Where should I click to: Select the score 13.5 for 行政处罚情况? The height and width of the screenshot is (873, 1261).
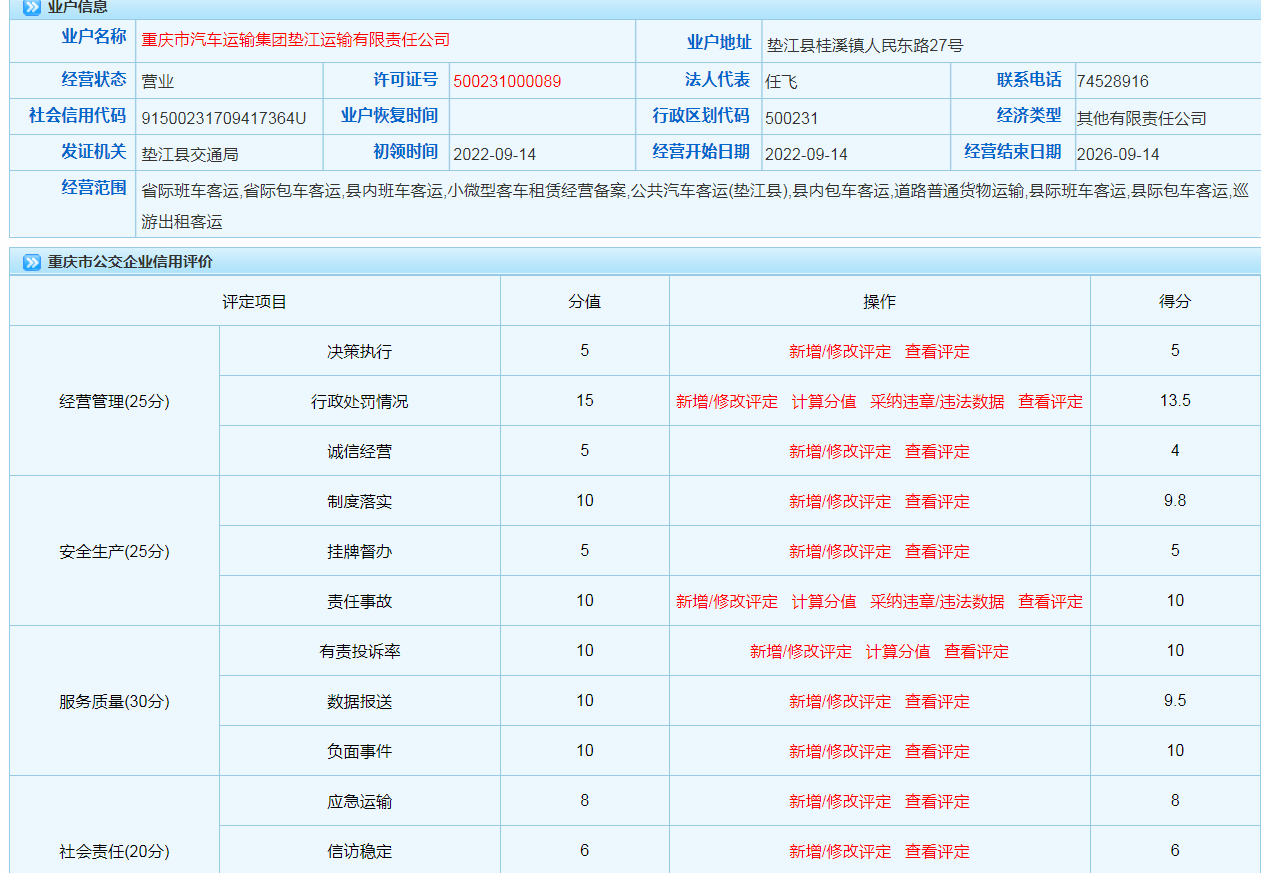pos(1175,400)
